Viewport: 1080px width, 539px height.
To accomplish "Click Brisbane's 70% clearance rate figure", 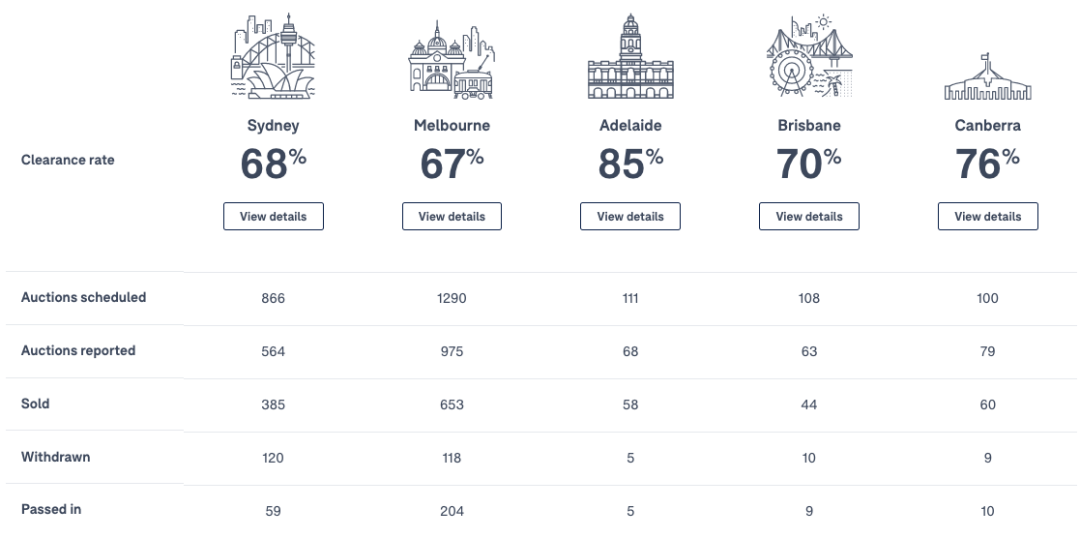I will [x=809, y=164].
